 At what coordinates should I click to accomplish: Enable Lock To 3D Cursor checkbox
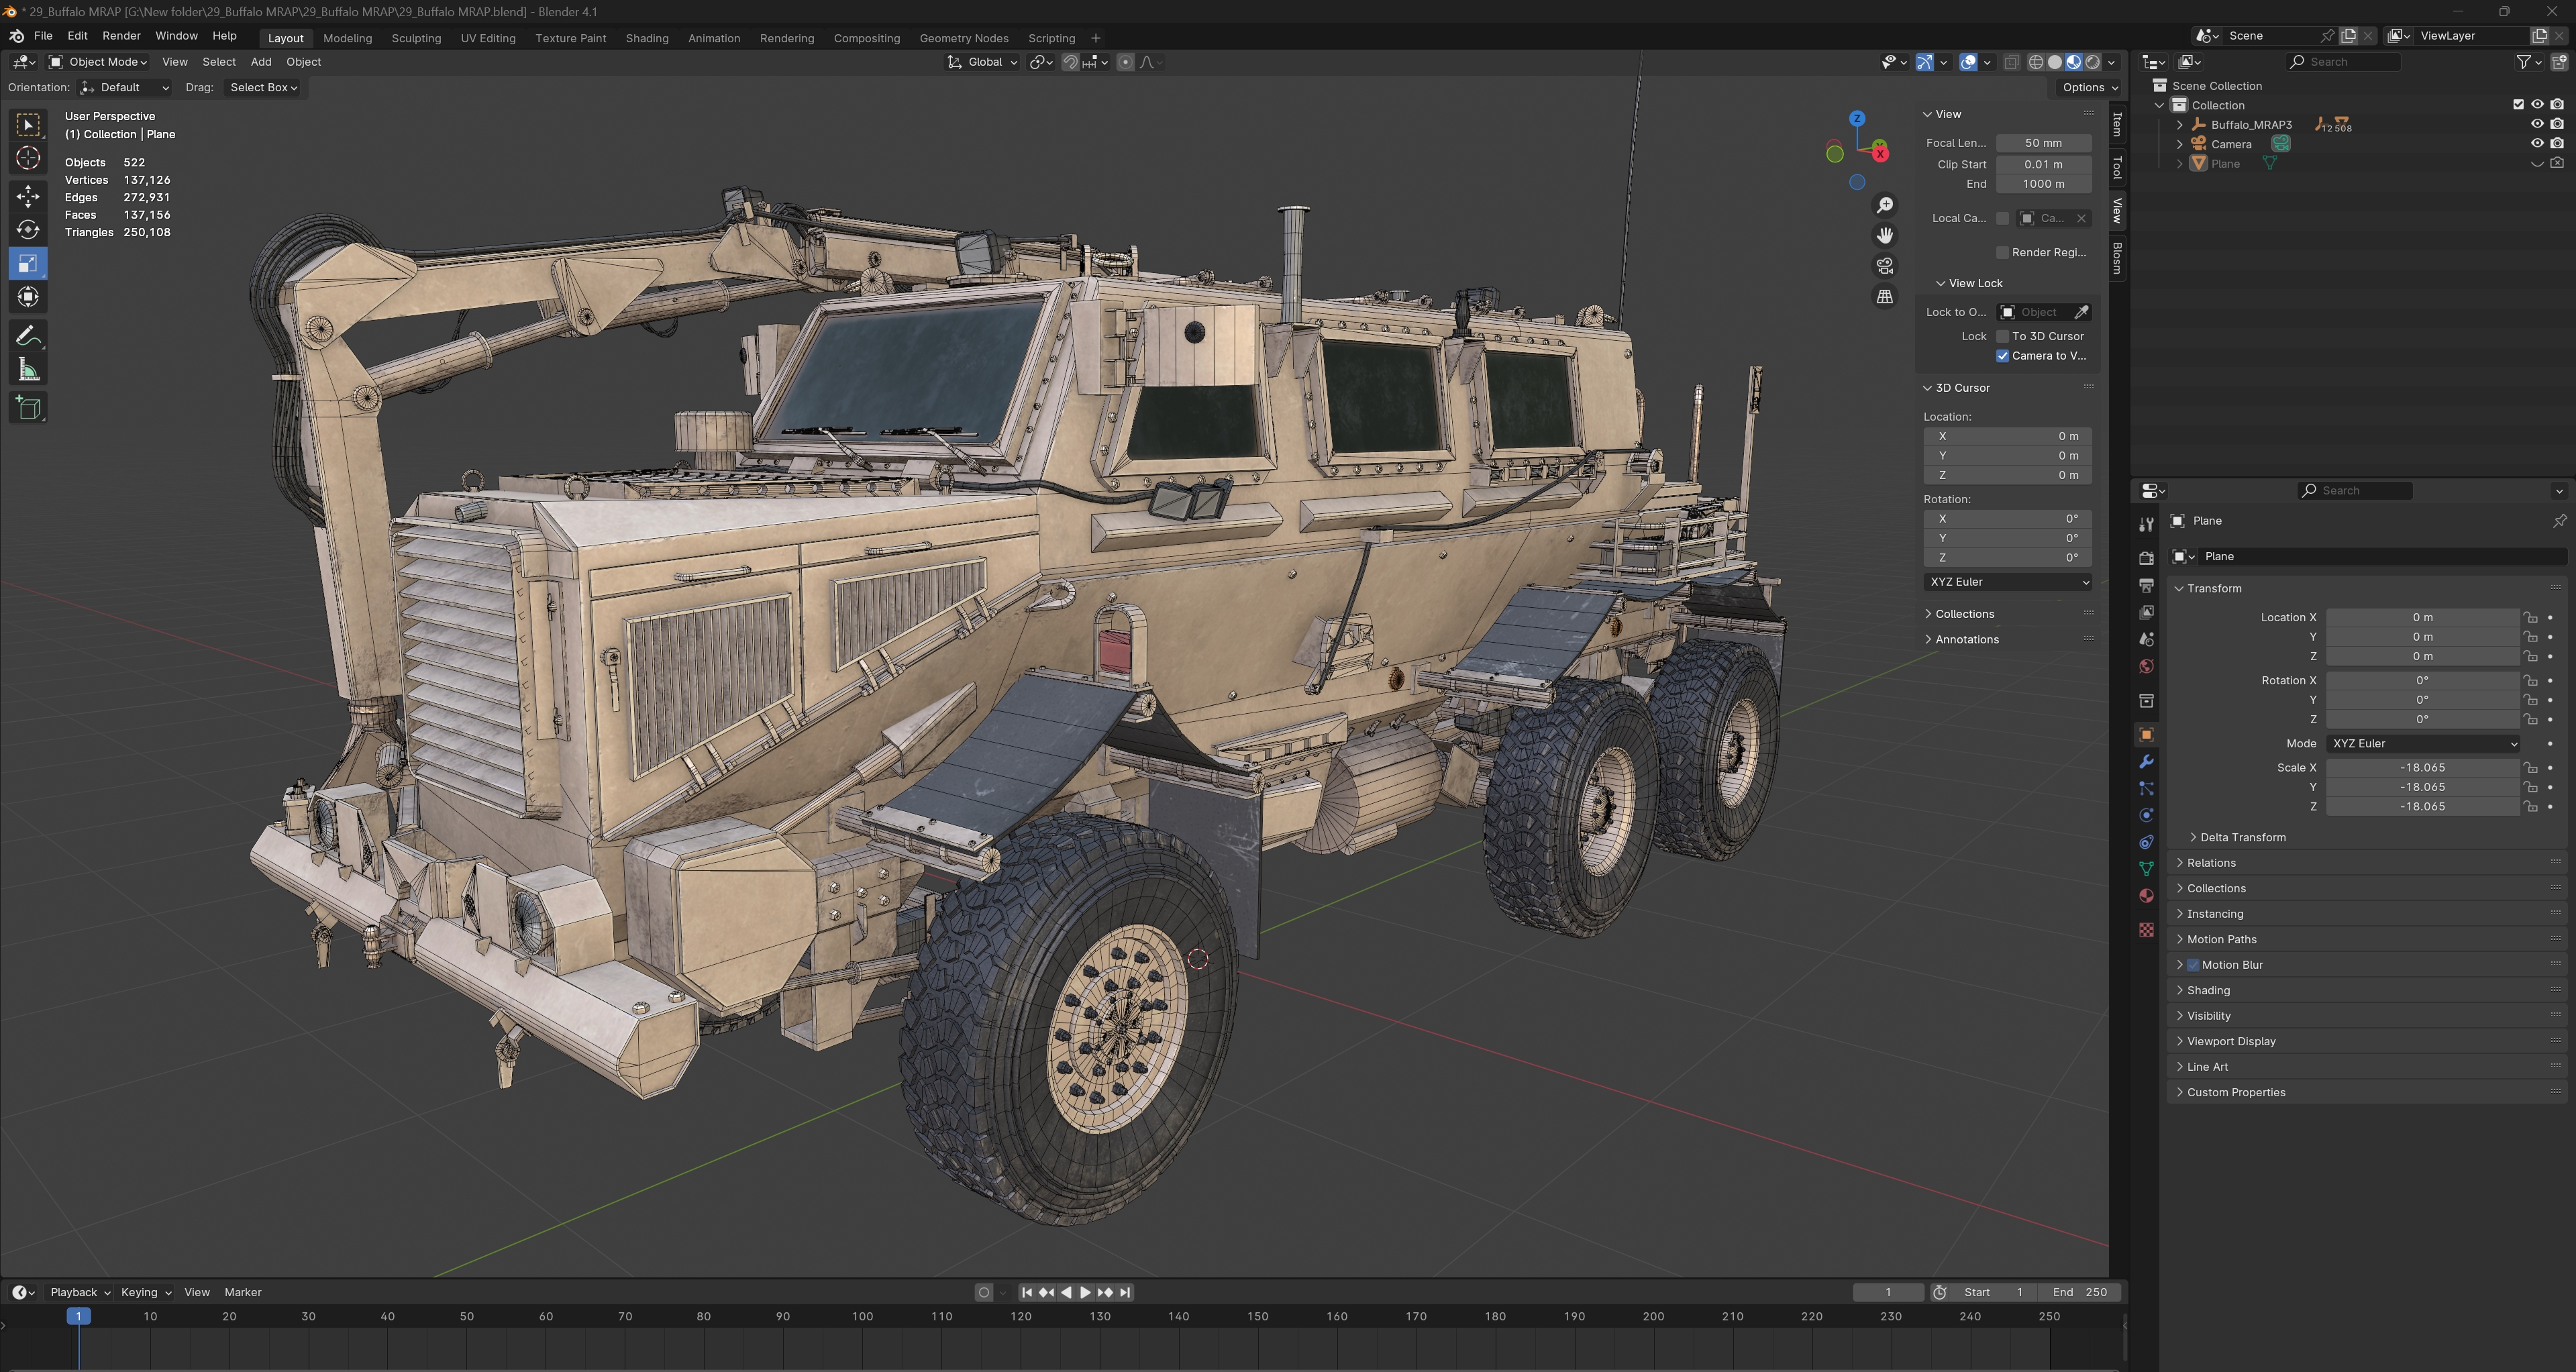[x=2002, y=336]
